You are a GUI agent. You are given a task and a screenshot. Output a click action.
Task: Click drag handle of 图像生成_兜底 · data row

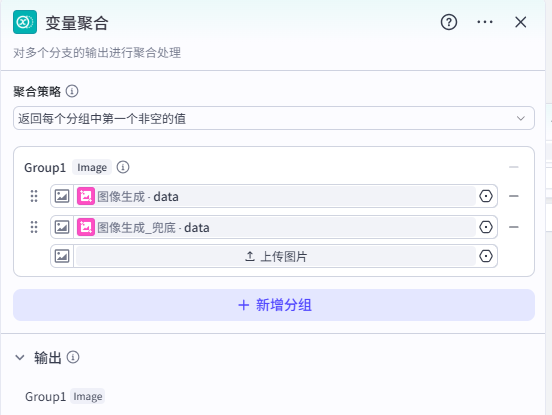(34, 227)
